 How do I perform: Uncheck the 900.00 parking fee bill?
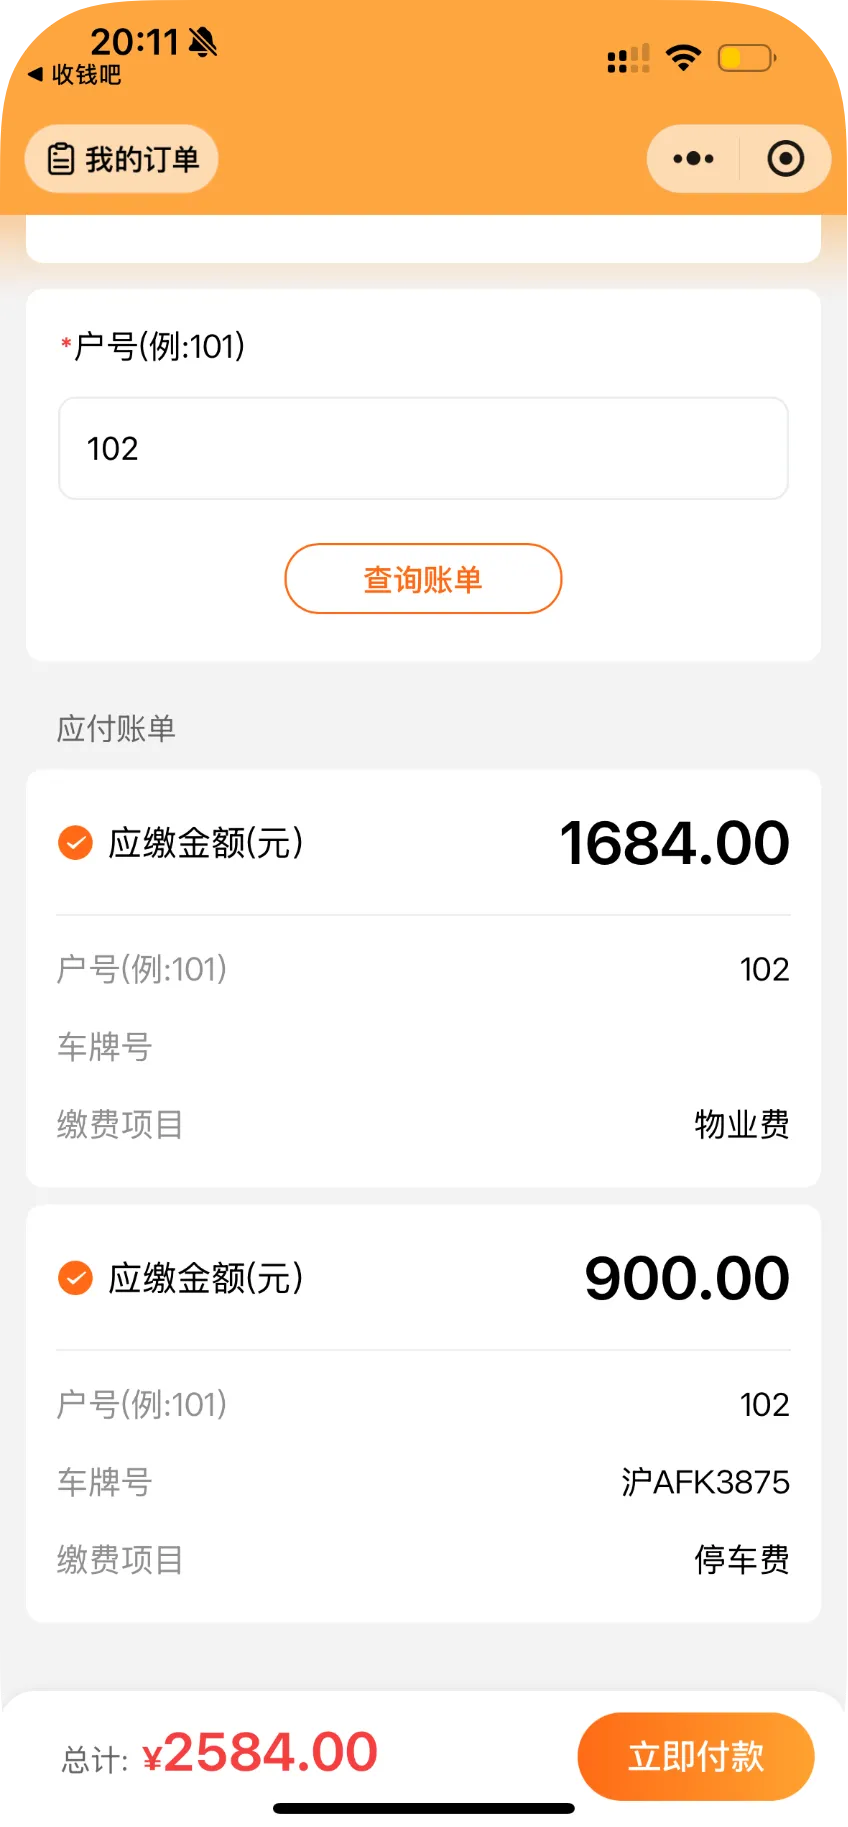point(75,1278)
